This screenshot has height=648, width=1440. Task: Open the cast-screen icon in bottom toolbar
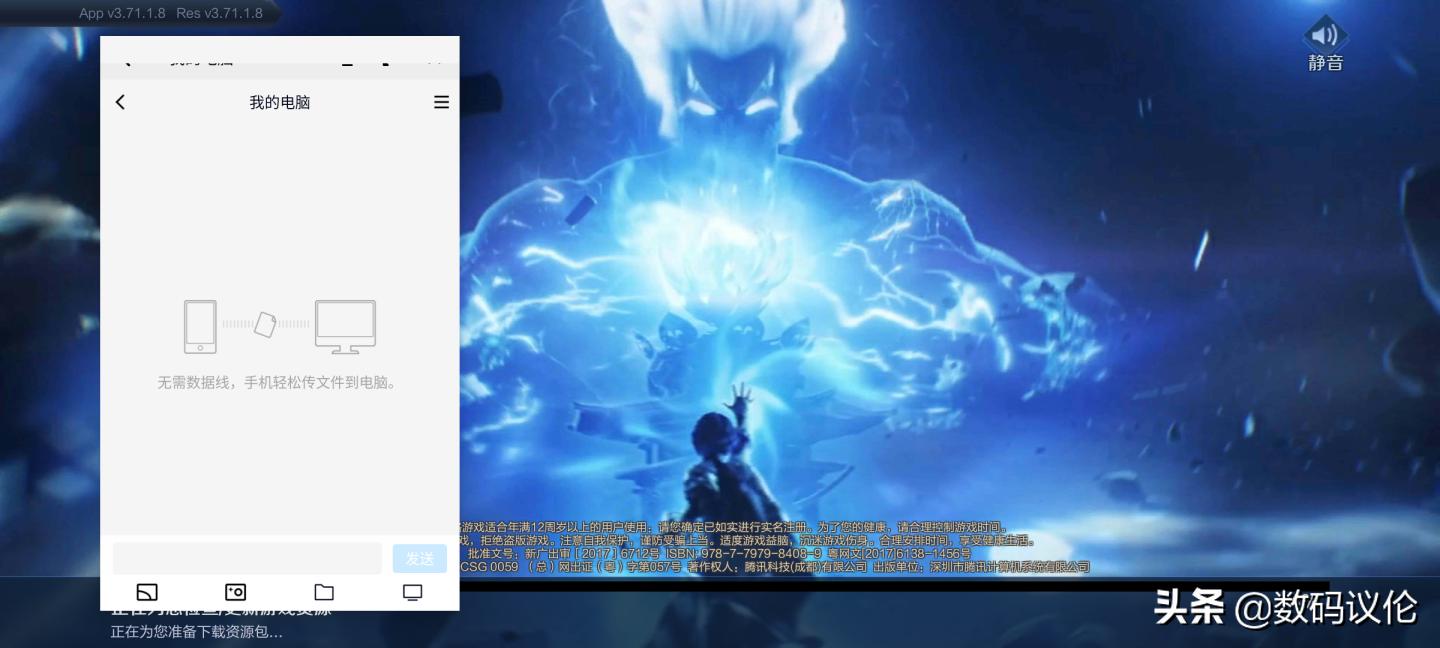[147, 592]
